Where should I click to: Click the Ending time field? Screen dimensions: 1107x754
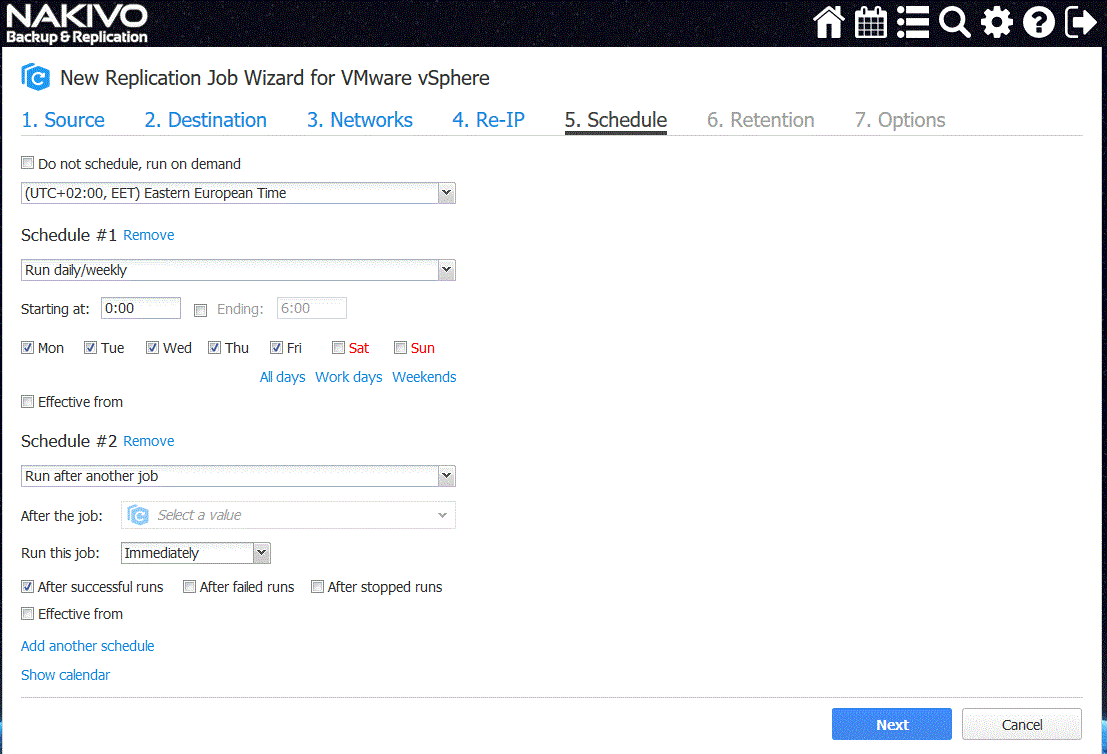(311, 309)
